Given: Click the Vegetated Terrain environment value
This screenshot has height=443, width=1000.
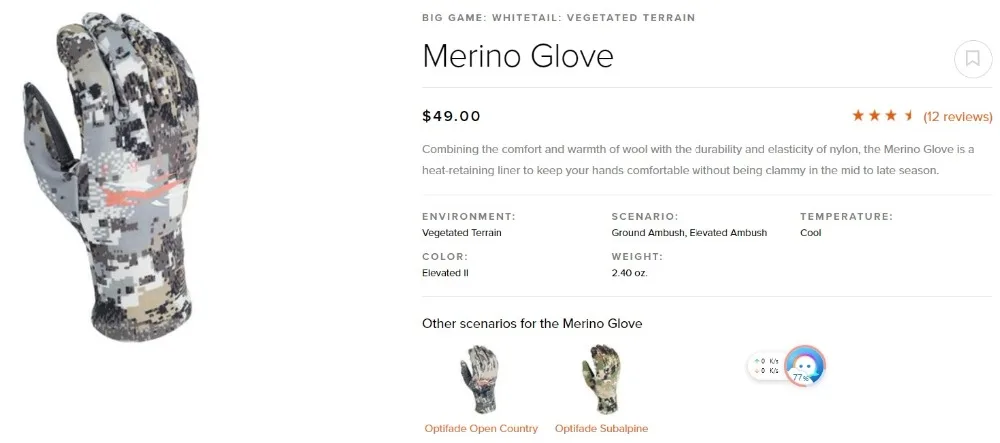Looking at the screenshot, I should pyautogui.click(x=462, y=233).
